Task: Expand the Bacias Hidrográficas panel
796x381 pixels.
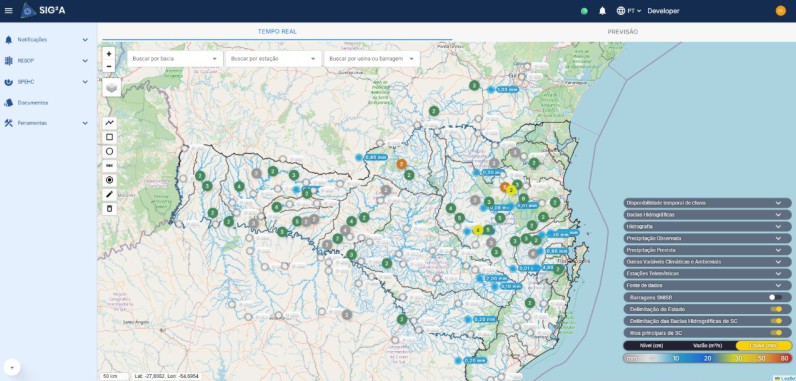Action: [707, 215]
